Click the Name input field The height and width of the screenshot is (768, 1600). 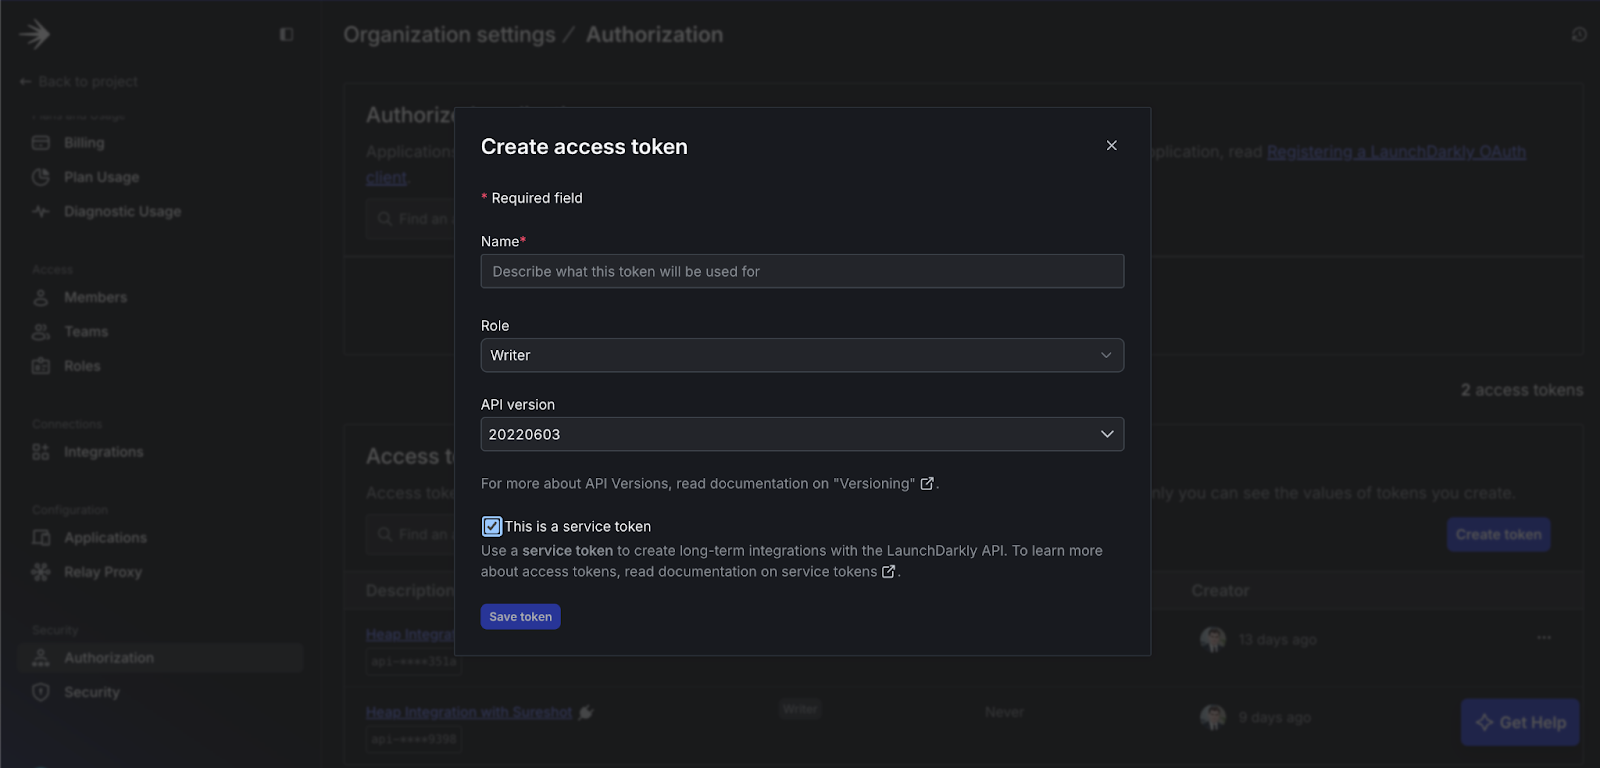[x=801, y=272]
